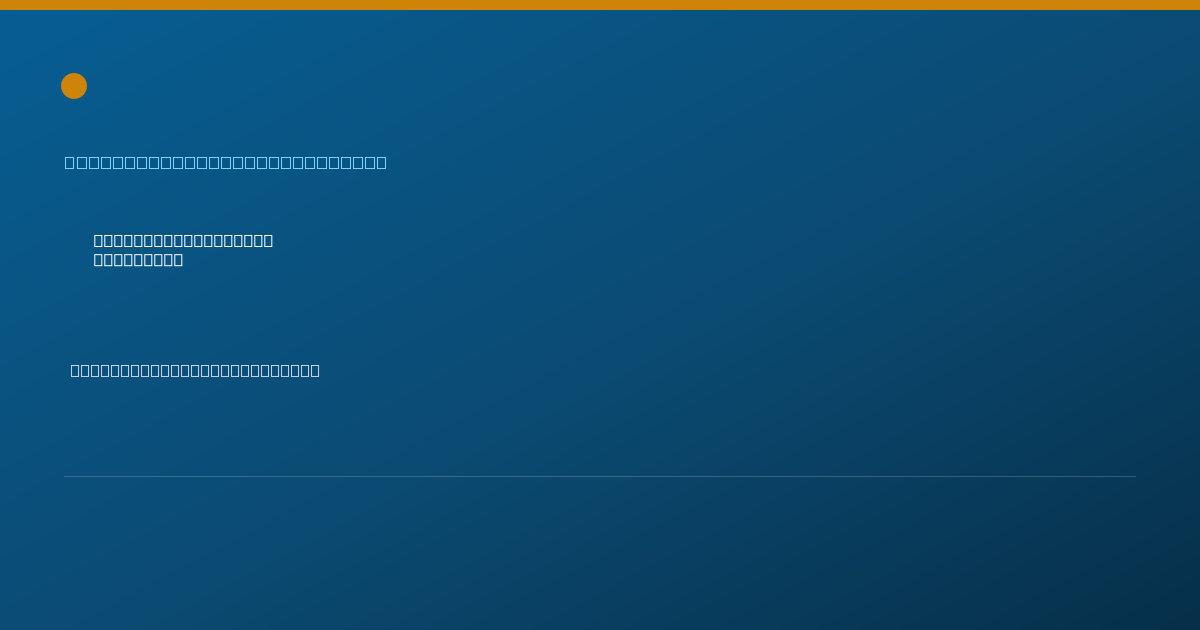Viewport: 1200px width, 630px height.
Task: Click the last box of the lone white line
Action: pos(315,370)
